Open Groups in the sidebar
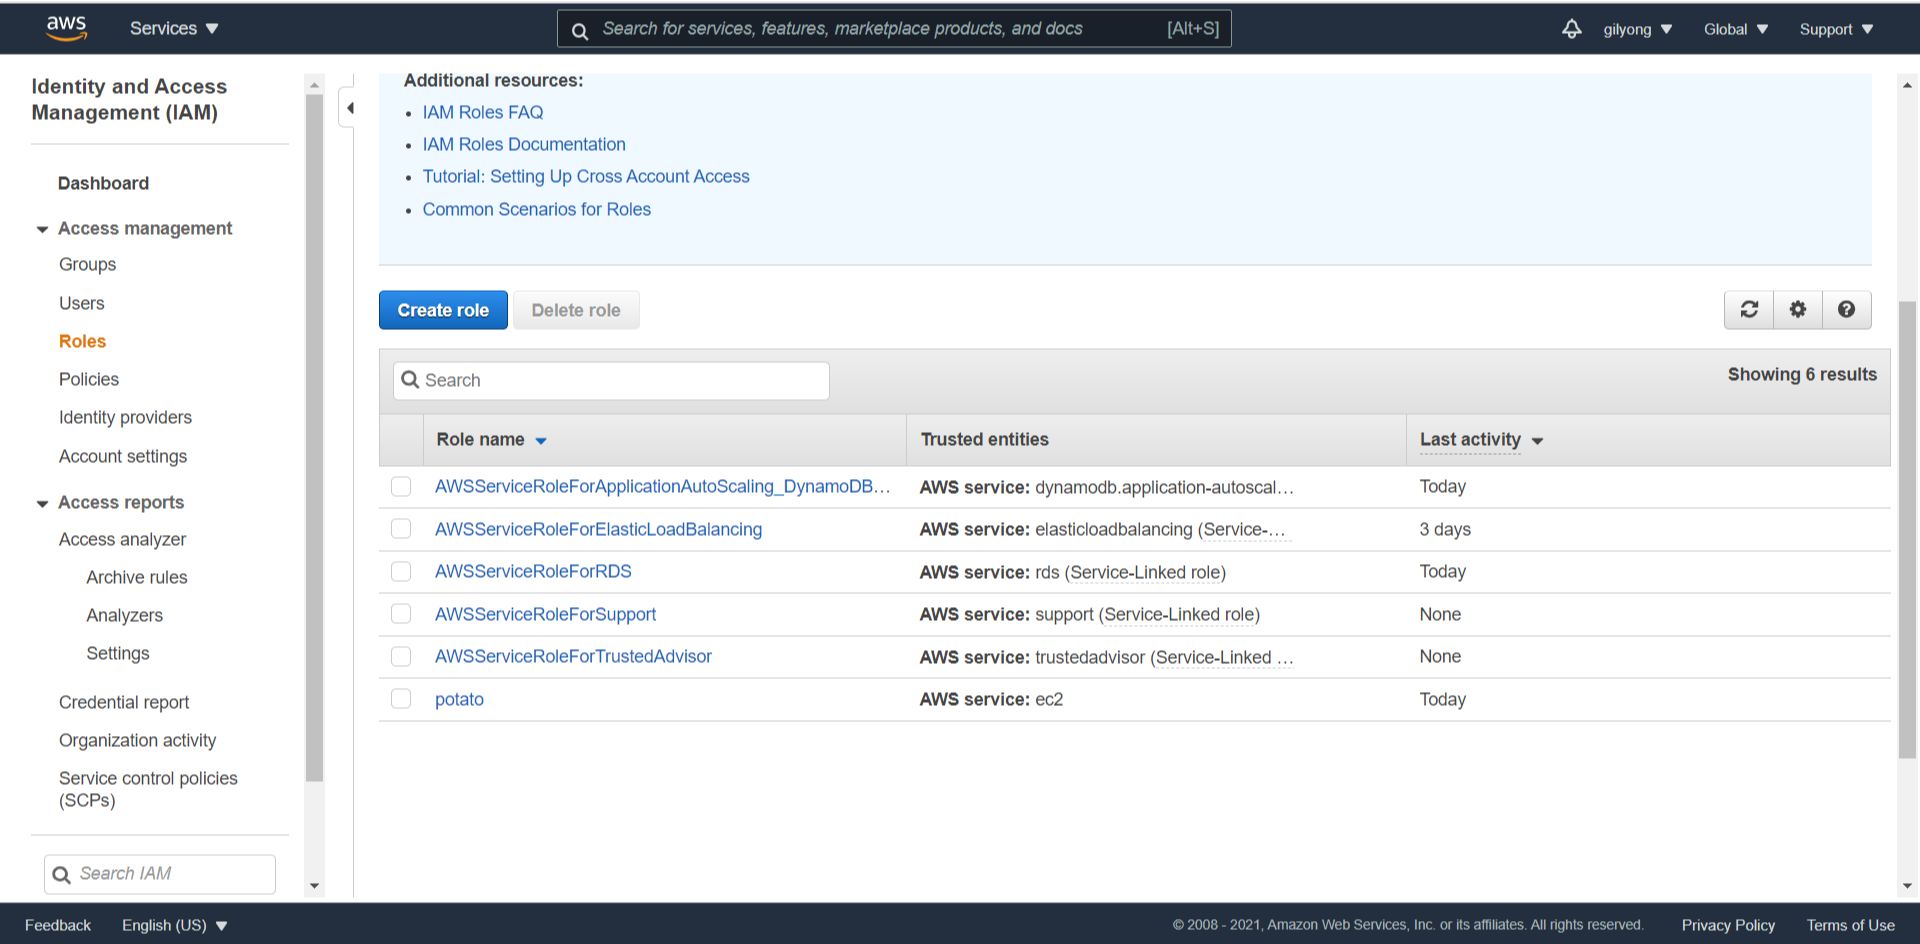 tap(87, 264)
